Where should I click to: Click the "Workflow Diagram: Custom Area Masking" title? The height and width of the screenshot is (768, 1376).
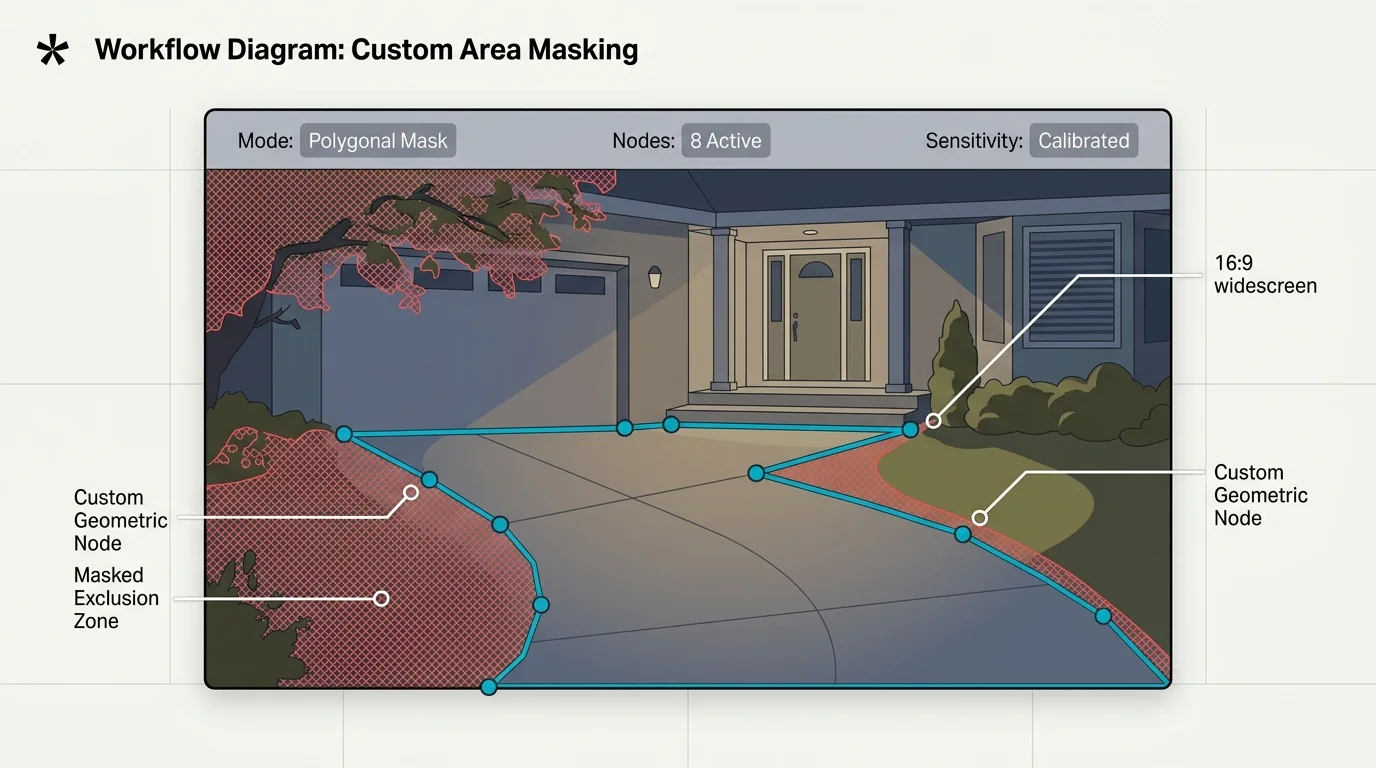click(366, 50)
